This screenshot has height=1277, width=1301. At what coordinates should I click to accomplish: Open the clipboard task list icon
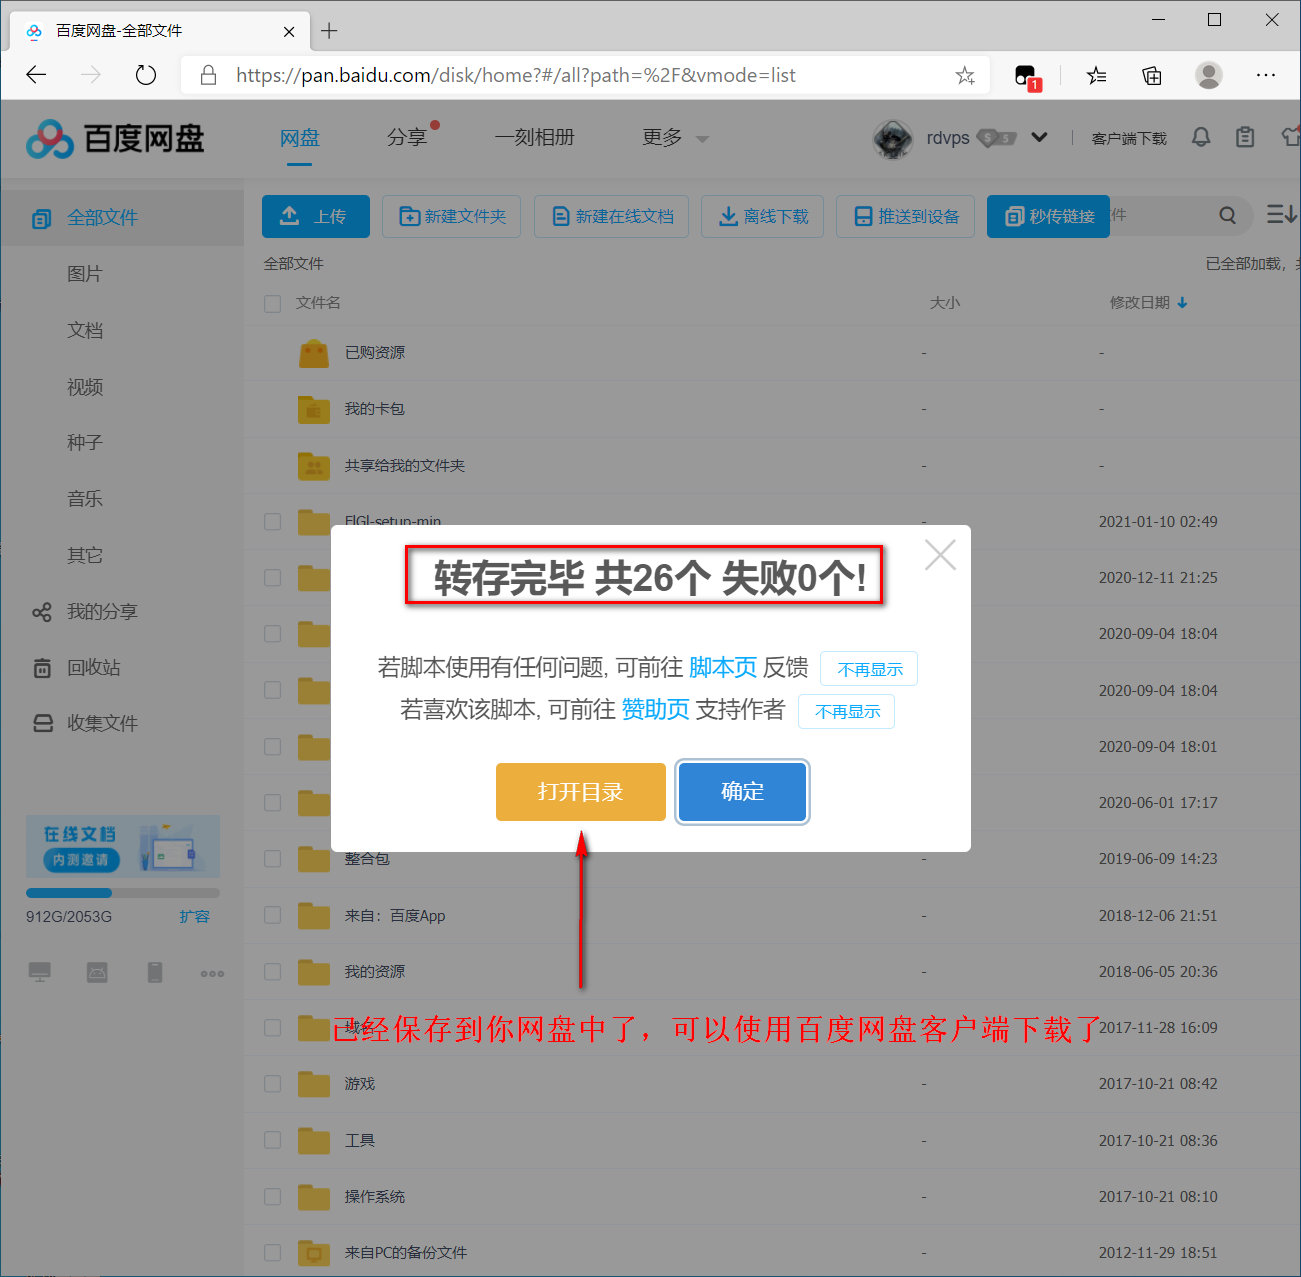click(x=1245, y=137)
